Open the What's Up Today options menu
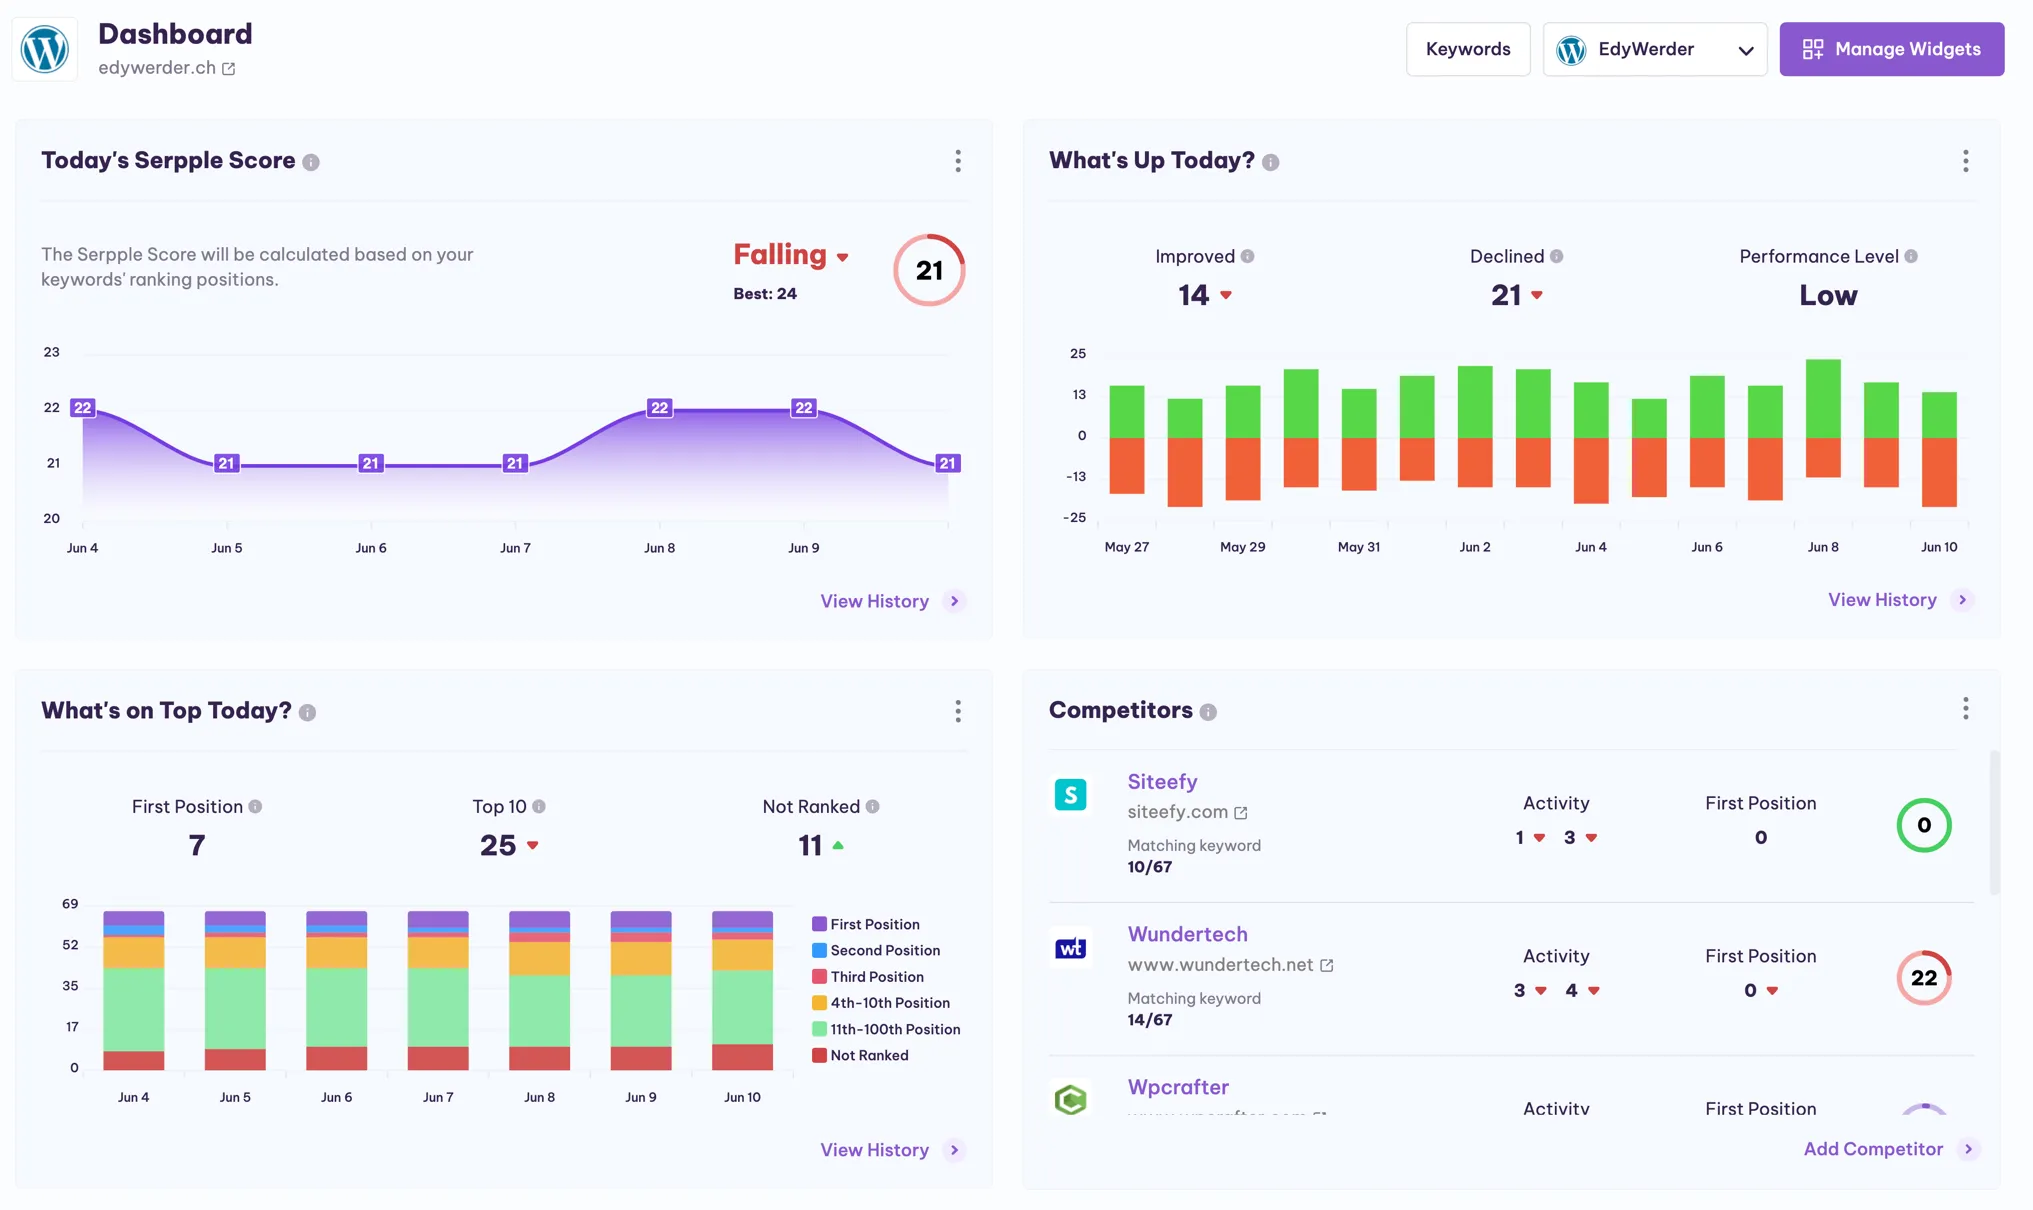Image resolution: width=2033 pixels, height=1210 pixels. click(1965, 161)
